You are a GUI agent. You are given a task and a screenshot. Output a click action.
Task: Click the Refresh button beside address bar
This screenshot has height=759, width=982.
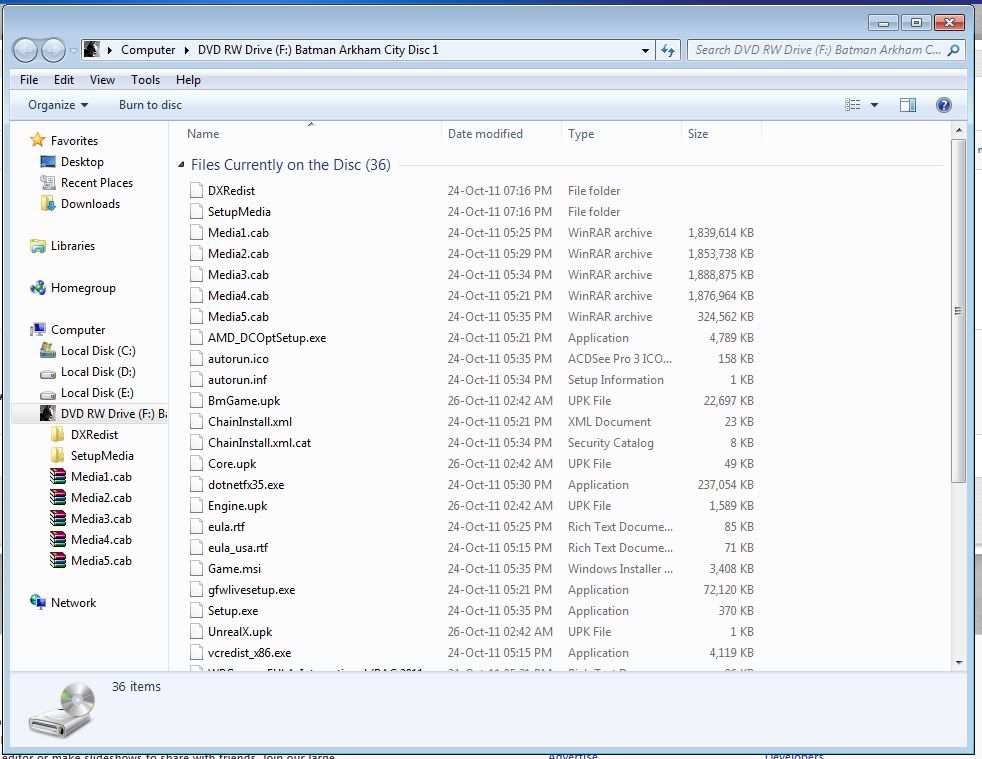pos(668,50)
